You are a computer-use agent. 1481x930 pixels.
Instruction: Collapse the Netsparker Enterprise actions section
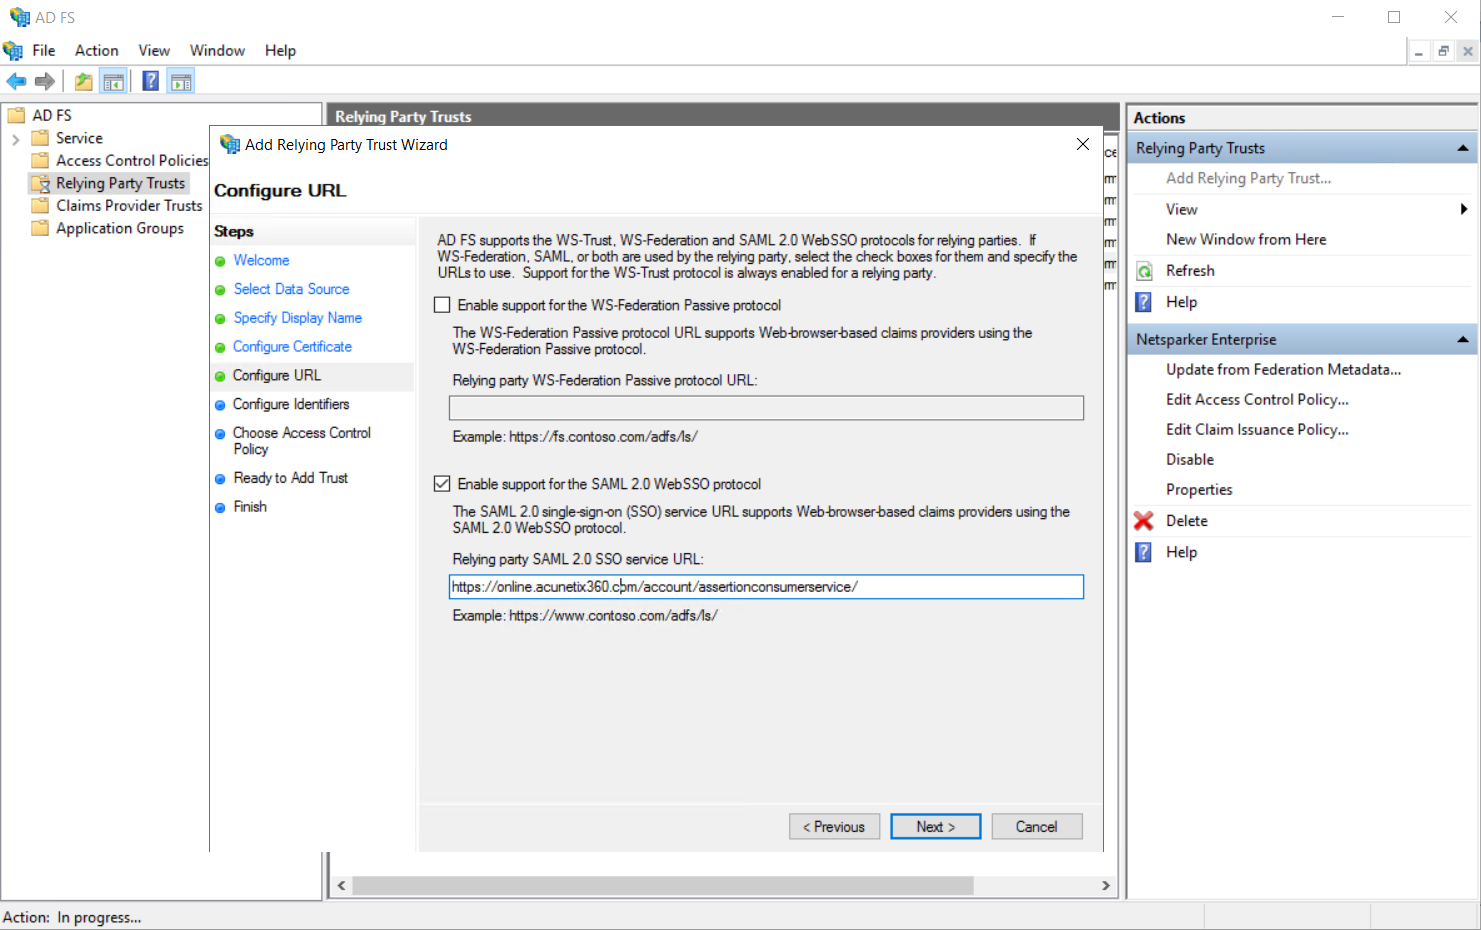pyautogui.click(x=1463, y=340)
